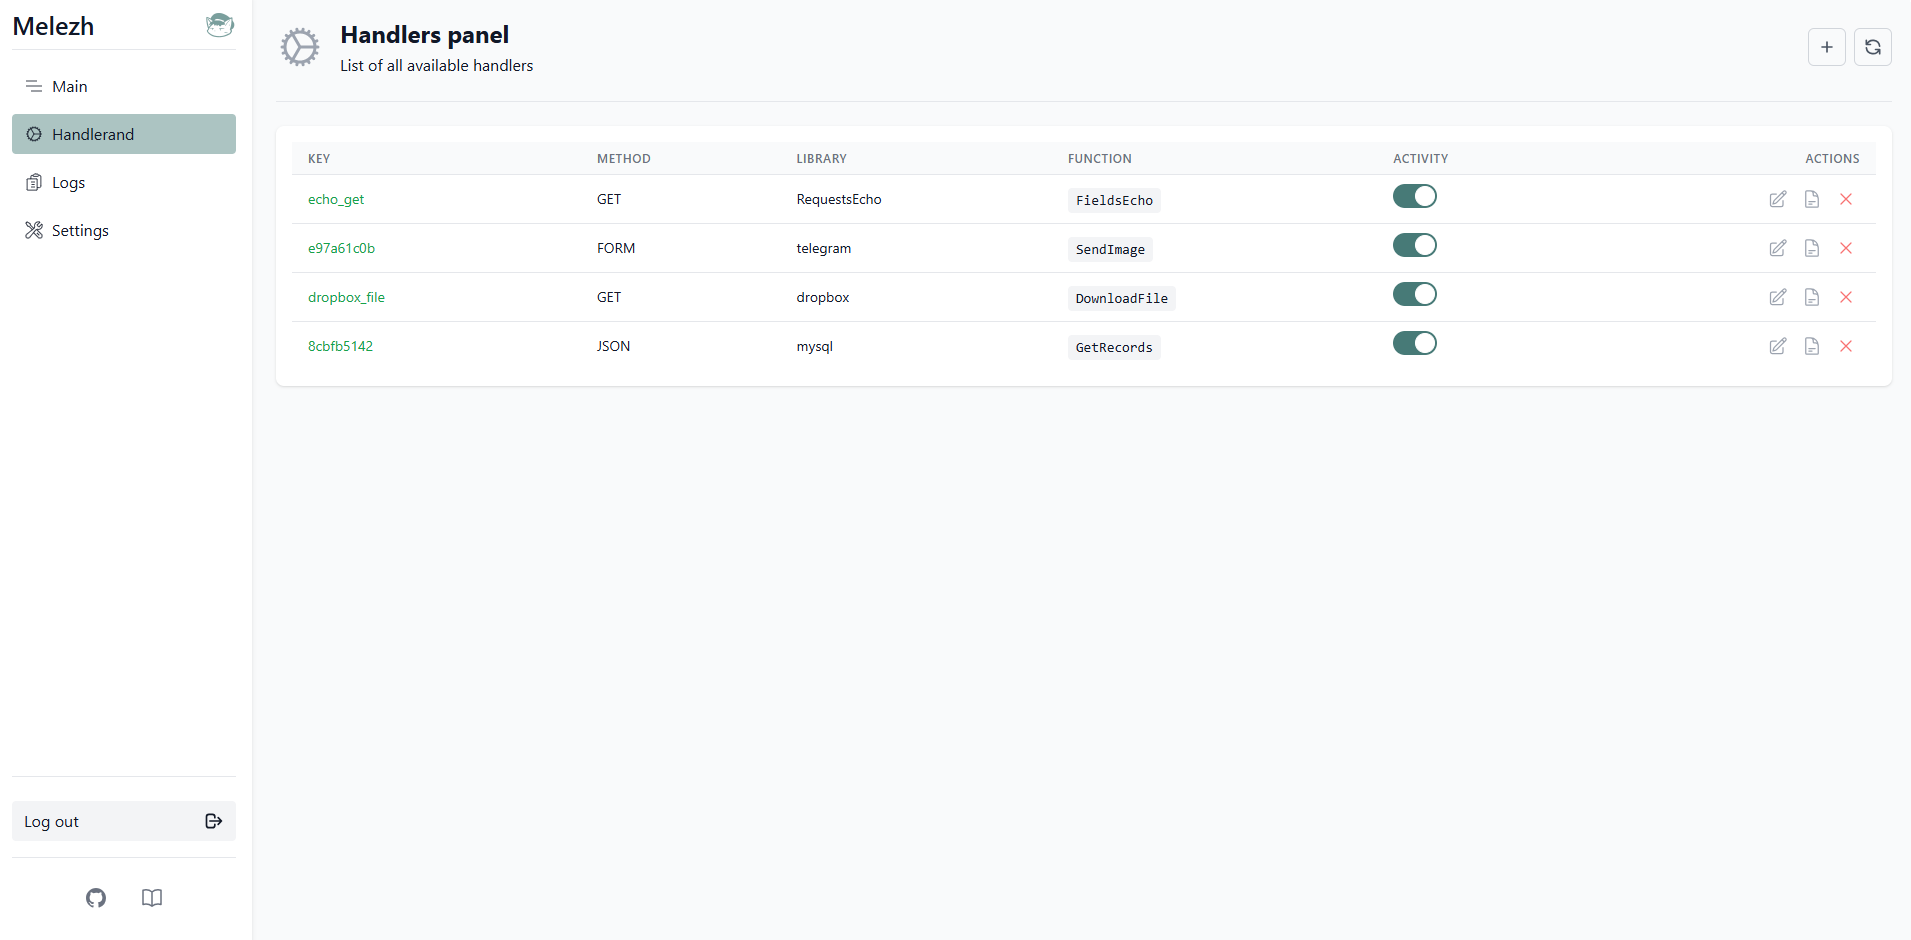Disable the dropbox_file handler activity

pos(1414,294)
